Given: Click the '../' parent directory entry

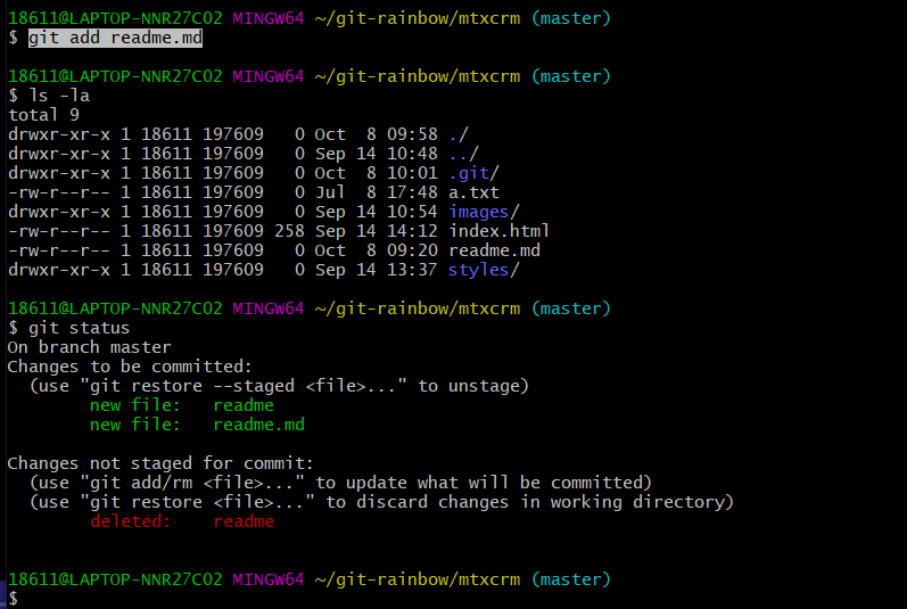Looking at the screenshot, I should (463, 153).
